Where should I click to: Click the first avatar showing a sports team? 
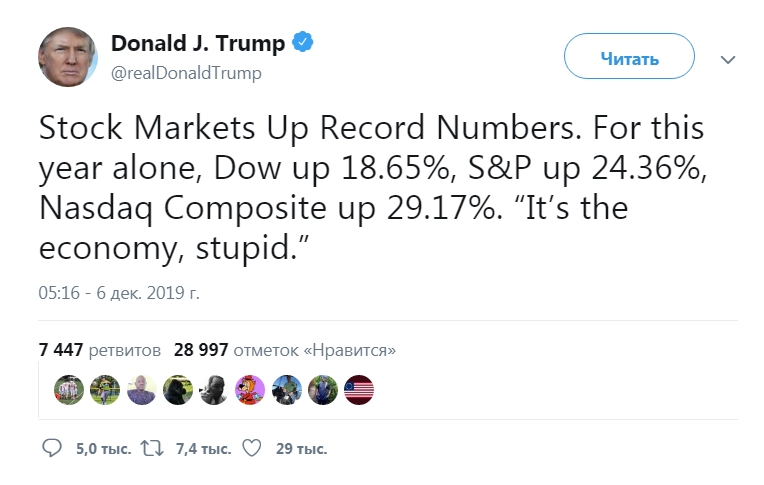click(67, 389)
